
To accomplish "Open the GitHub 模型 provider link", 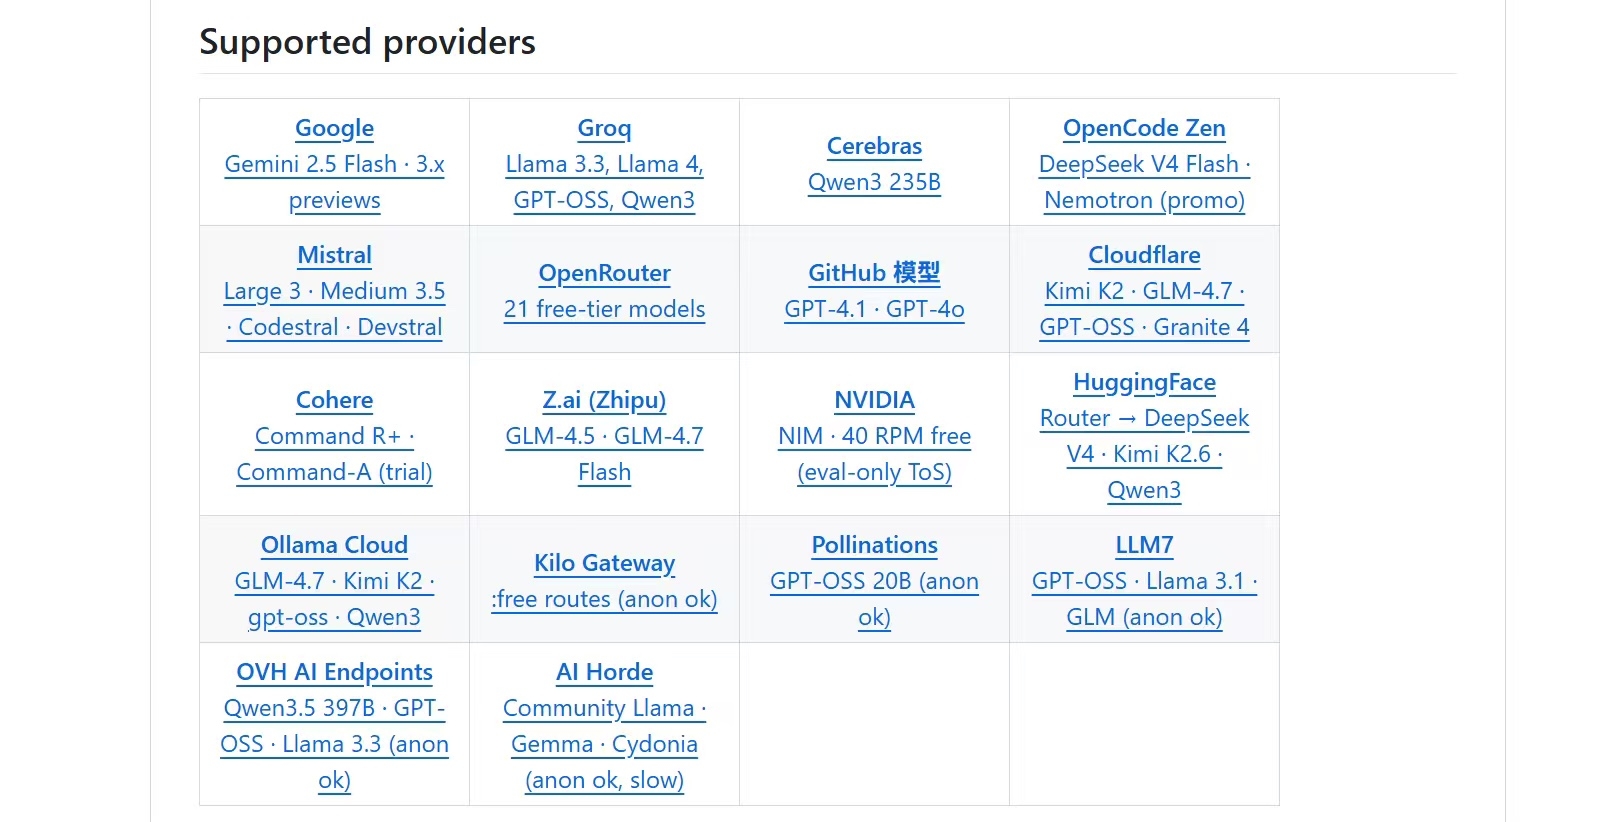I will (x=874, y=273).
